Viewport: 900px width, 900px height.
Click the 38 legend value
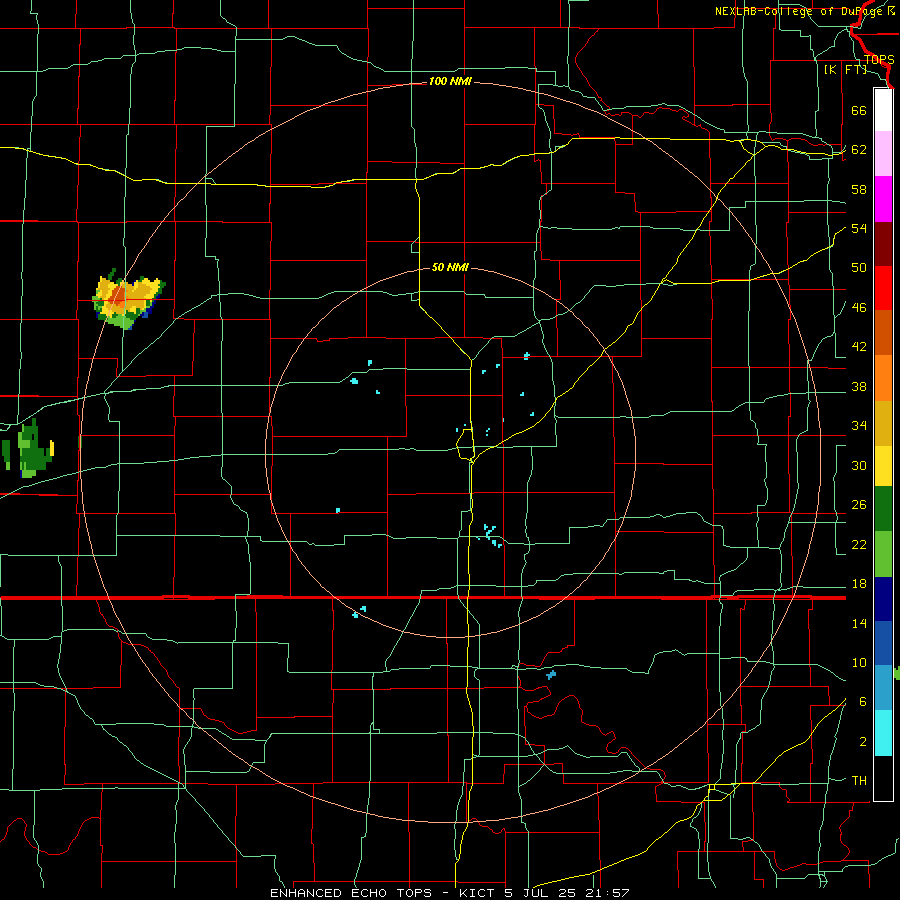point(859,386)
